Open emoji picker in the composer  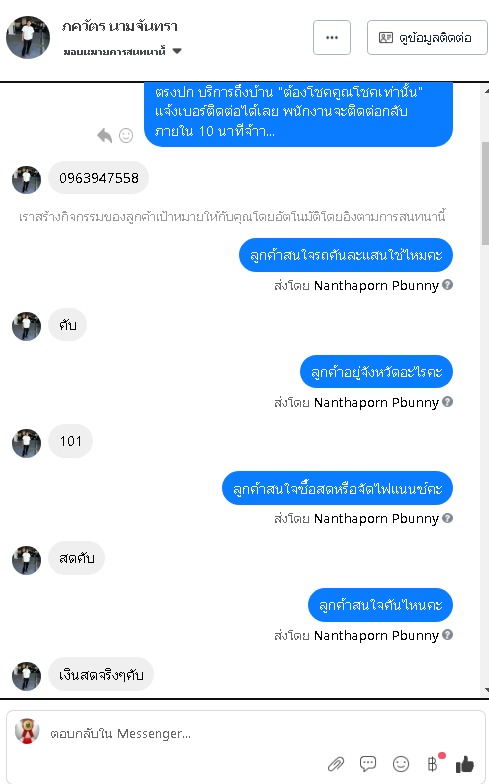pyautogui.click(x=400, y=764)
